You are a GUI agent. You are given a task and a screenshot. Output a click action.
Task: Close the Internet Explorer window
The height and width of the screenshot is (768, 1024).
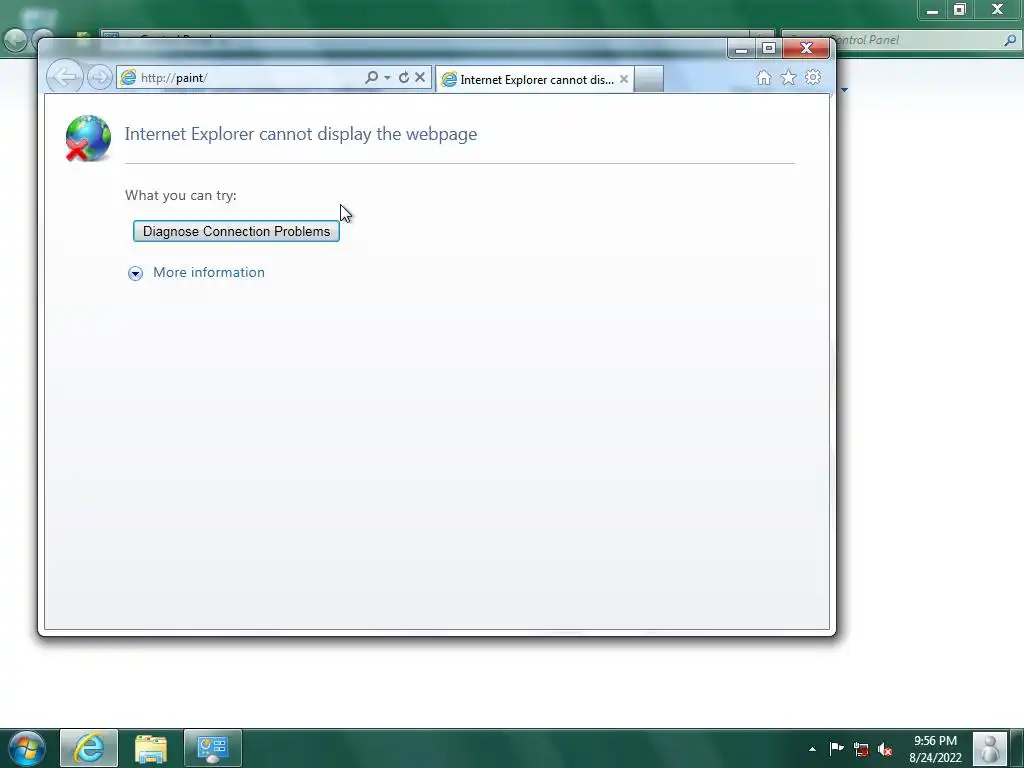pos(806,49)
